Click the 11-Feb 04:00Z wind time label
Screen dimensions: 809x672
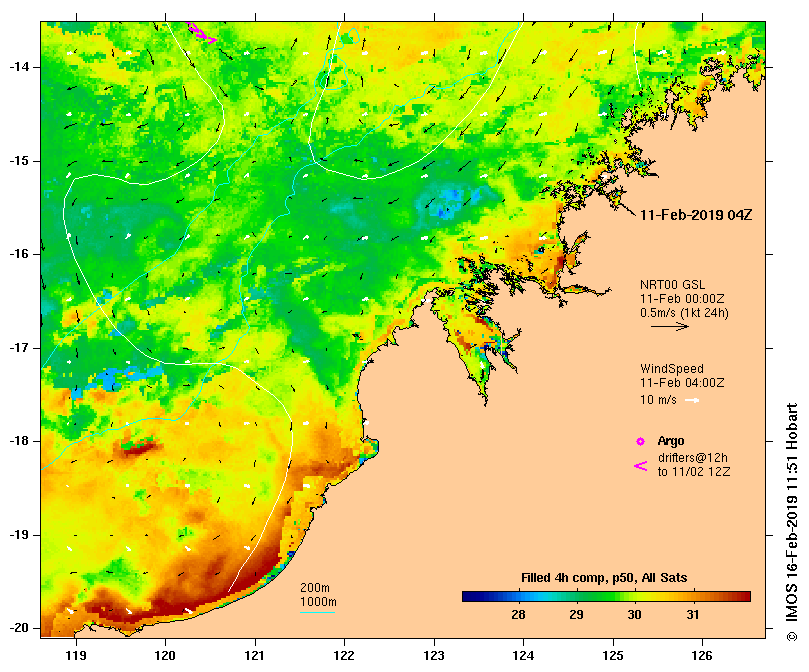pyautogui.click(x=682, y=383)
